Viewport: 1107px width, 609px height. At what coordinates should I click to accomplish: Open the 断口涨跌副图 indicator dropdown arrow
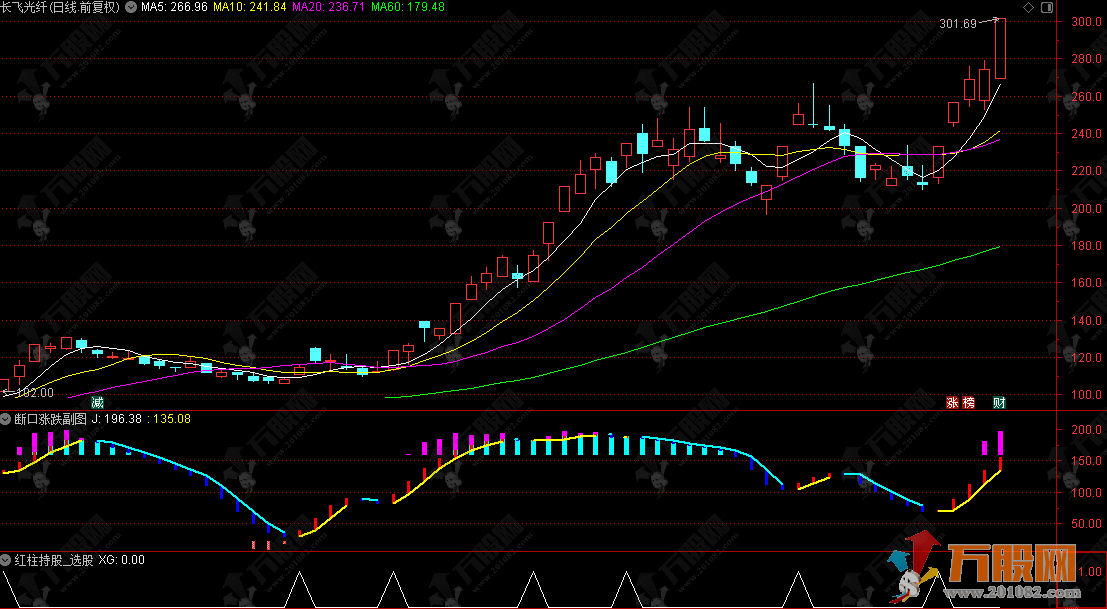(6, 419)
